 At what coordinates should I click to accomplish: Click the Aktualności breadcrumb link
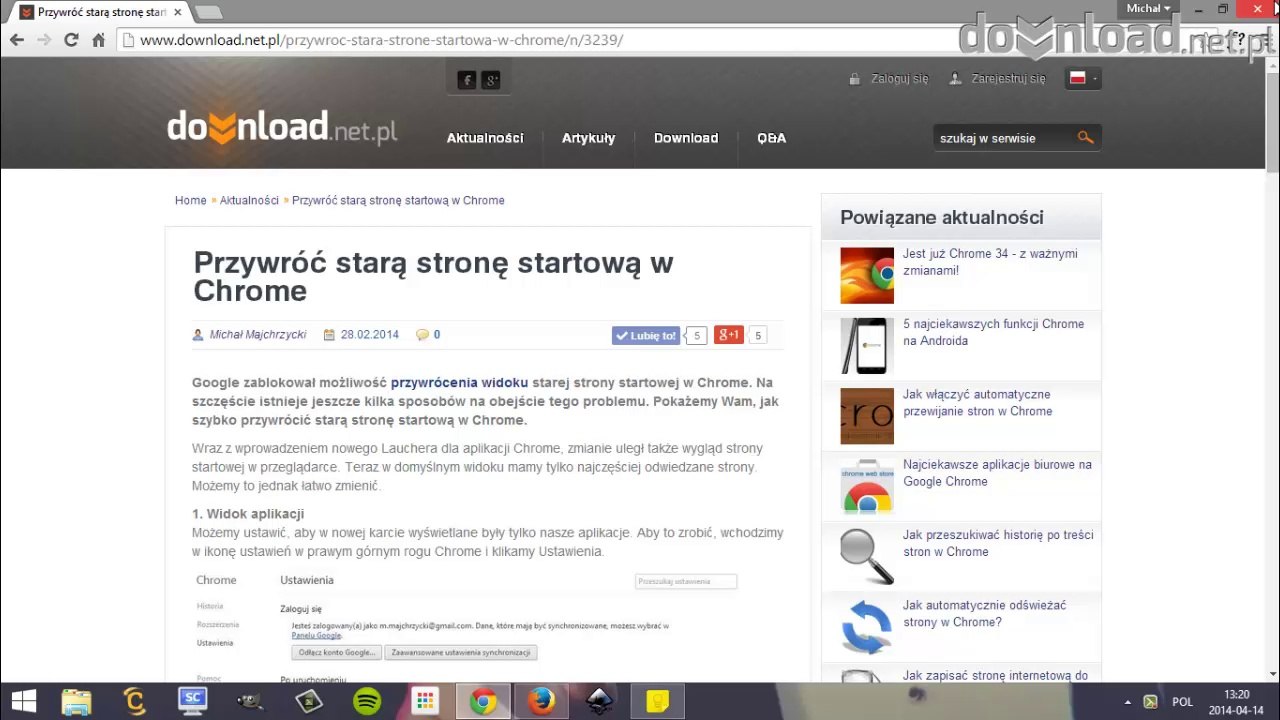click(x=249, y=200)
